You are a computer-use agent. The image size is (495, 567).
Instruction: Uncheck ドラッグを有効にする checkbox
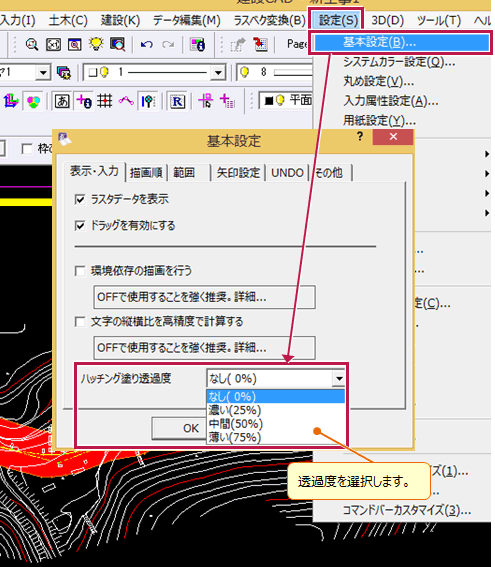[80, 226]
